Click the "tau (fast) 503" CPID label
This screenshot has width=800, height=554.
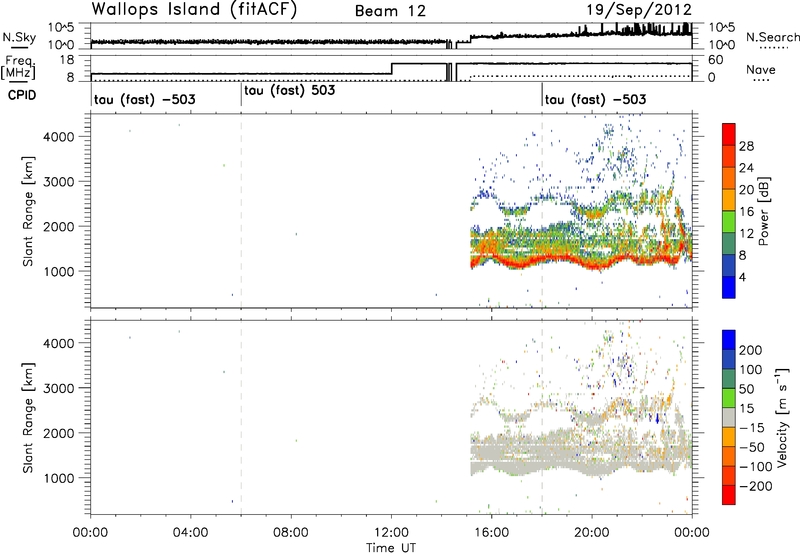290,91
